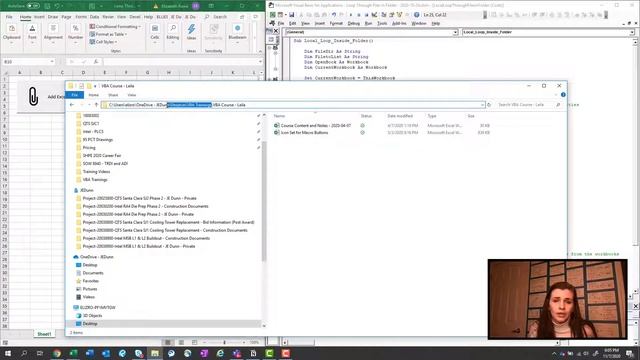Open the VBA Run menu
This screenshot has width=640, height=360.
(x=368, y=24)
